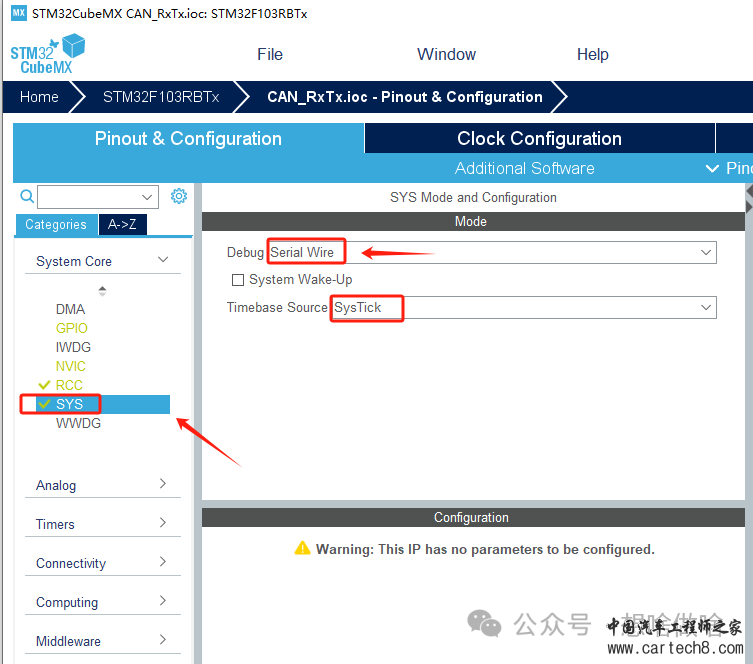The image size is (753, 664).
Task: Switch to the A->Z tab
Action: (122, 225)
